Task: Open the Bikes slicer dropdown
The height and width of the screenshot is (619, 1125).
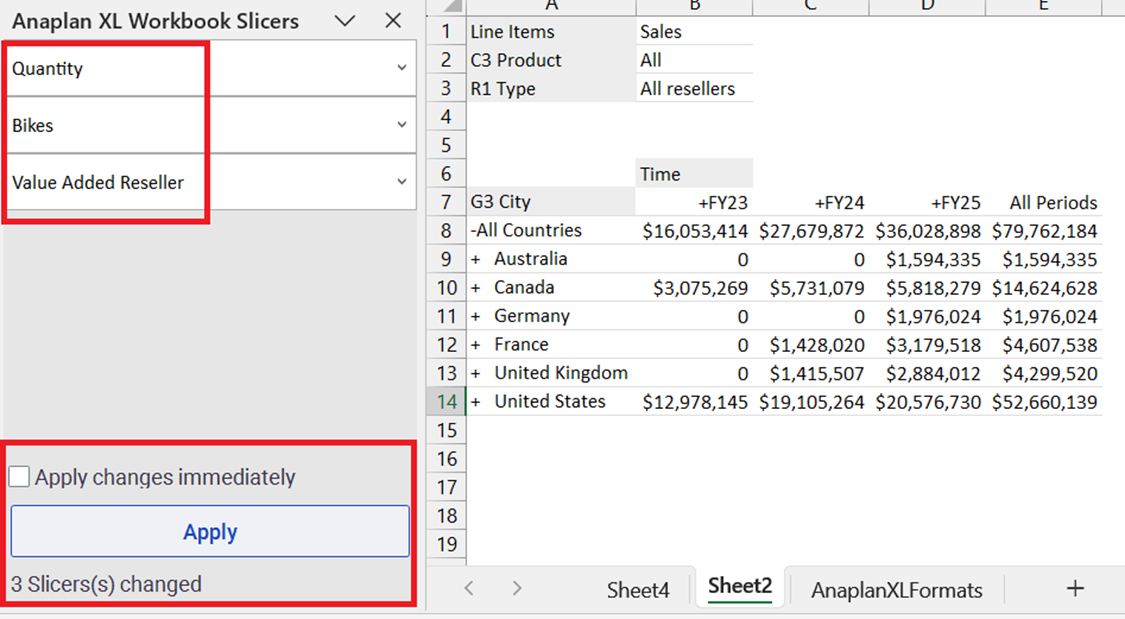Action: [401, 126]
